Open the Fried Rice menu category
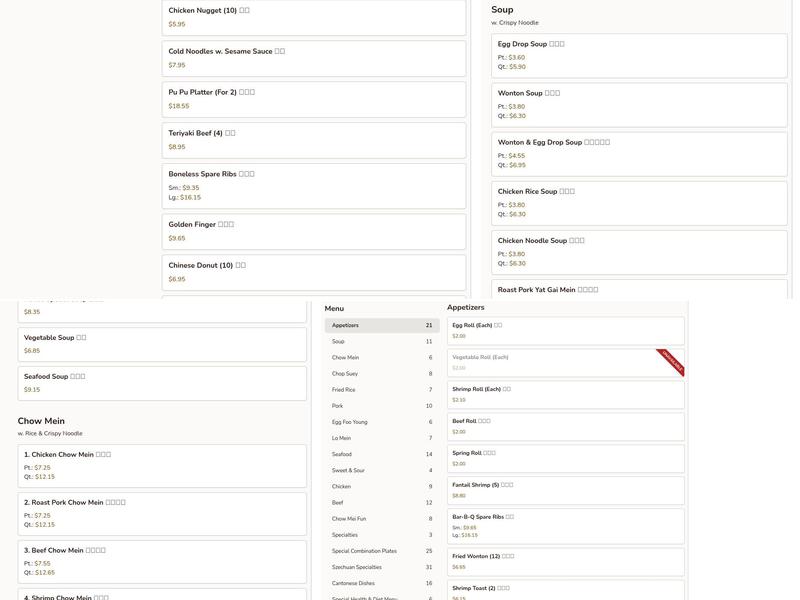Screen dimensions: 800x600 click(381, 390)
